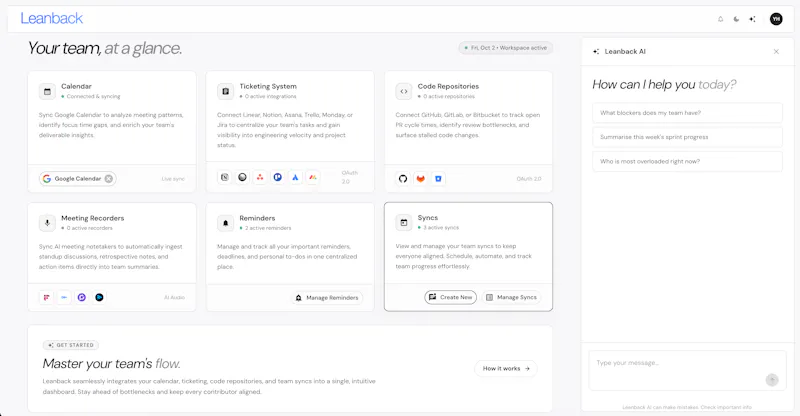Viewport: 800px width, 416px height.
Task: Click the Ticketing System title
Action: click(268, 86)
